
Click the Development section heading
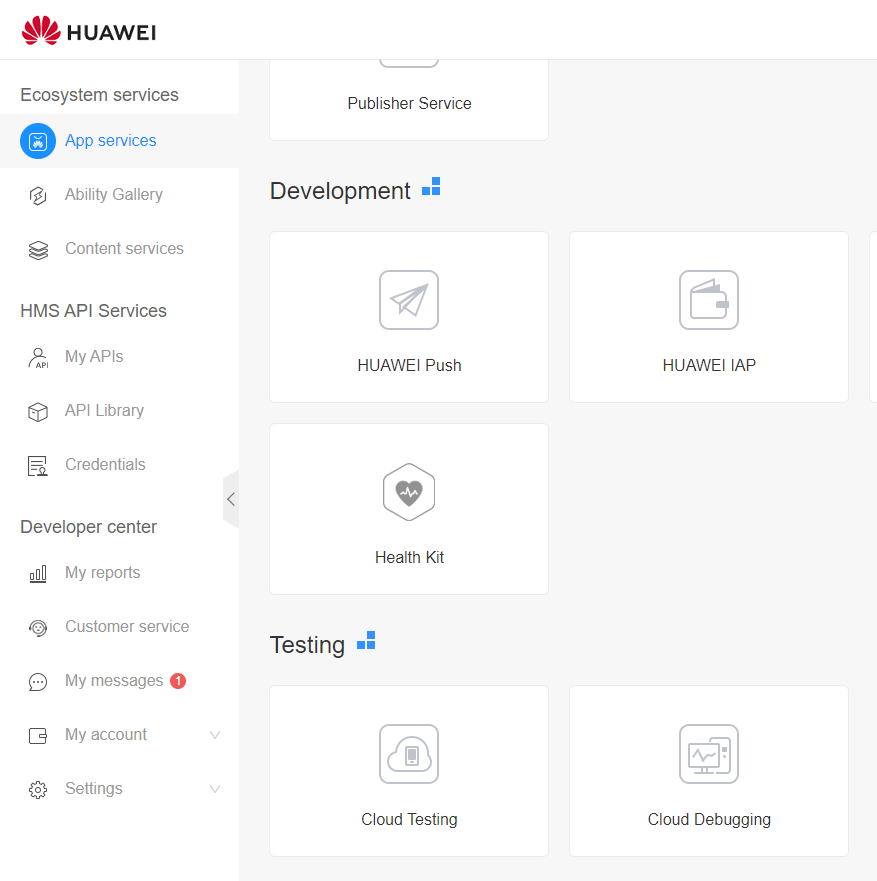point(340,191)
